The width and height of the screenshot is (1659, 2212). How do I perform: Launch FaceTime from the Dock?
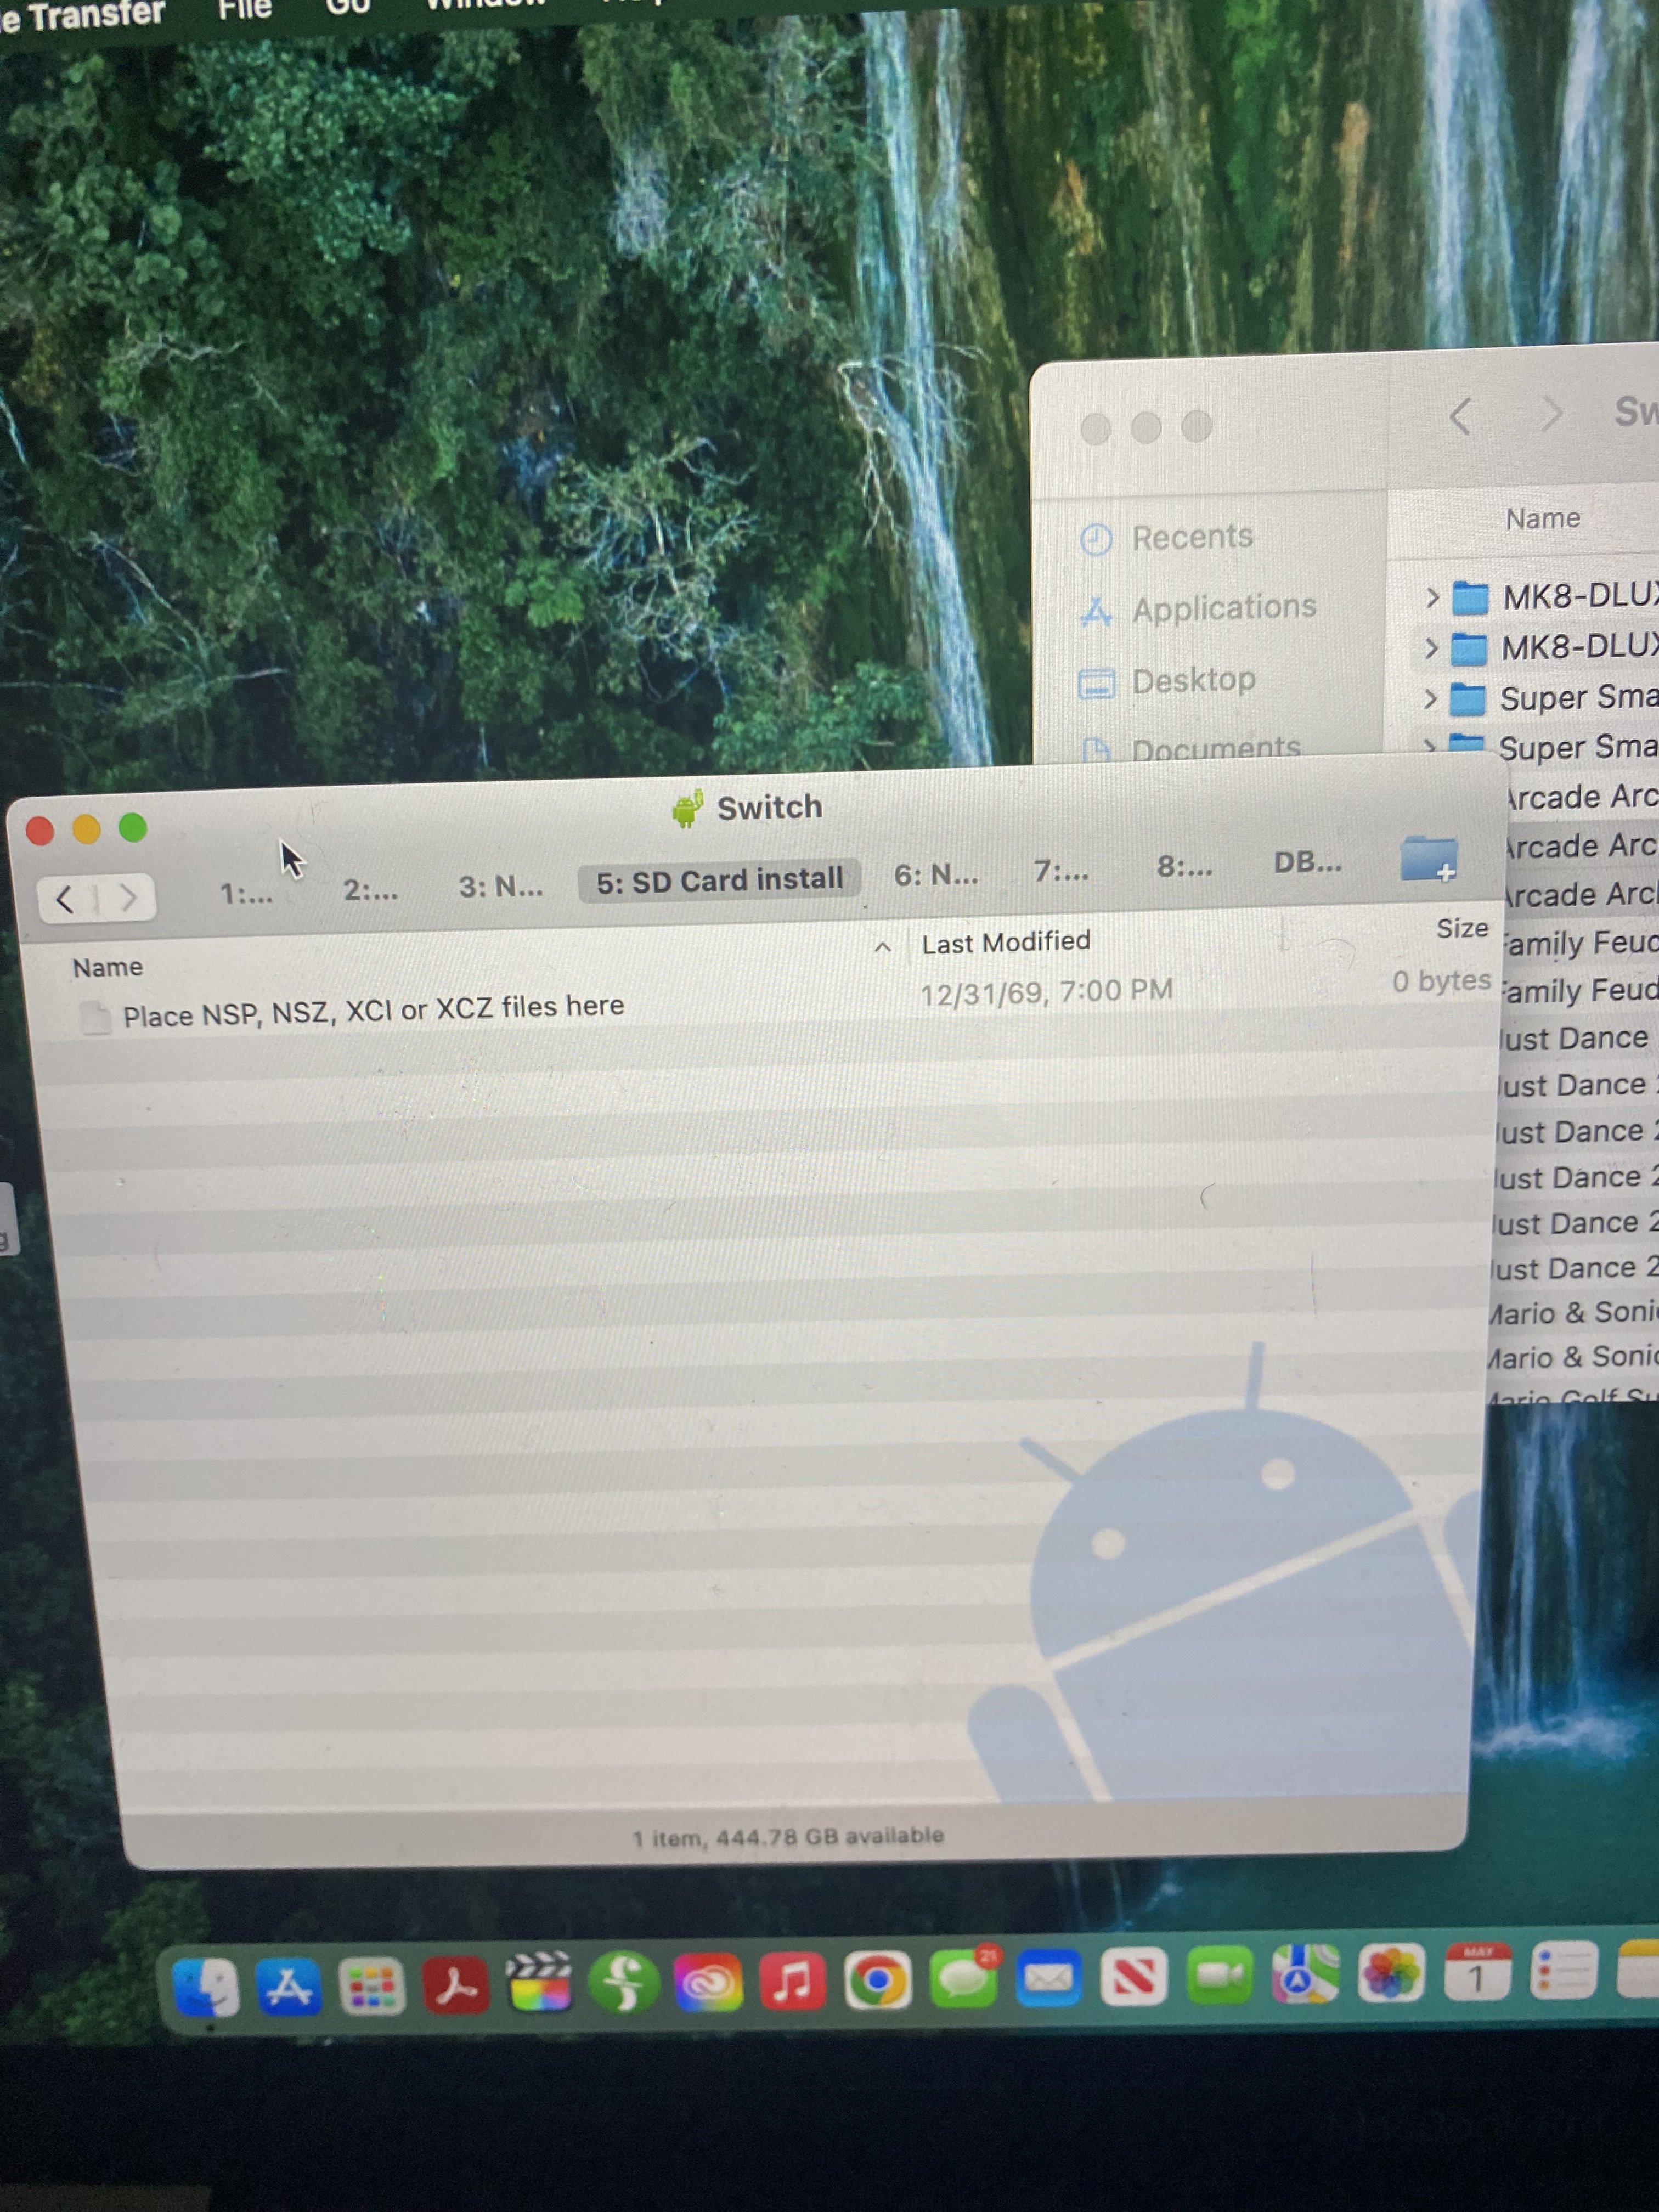(x=1220, y=1975)
